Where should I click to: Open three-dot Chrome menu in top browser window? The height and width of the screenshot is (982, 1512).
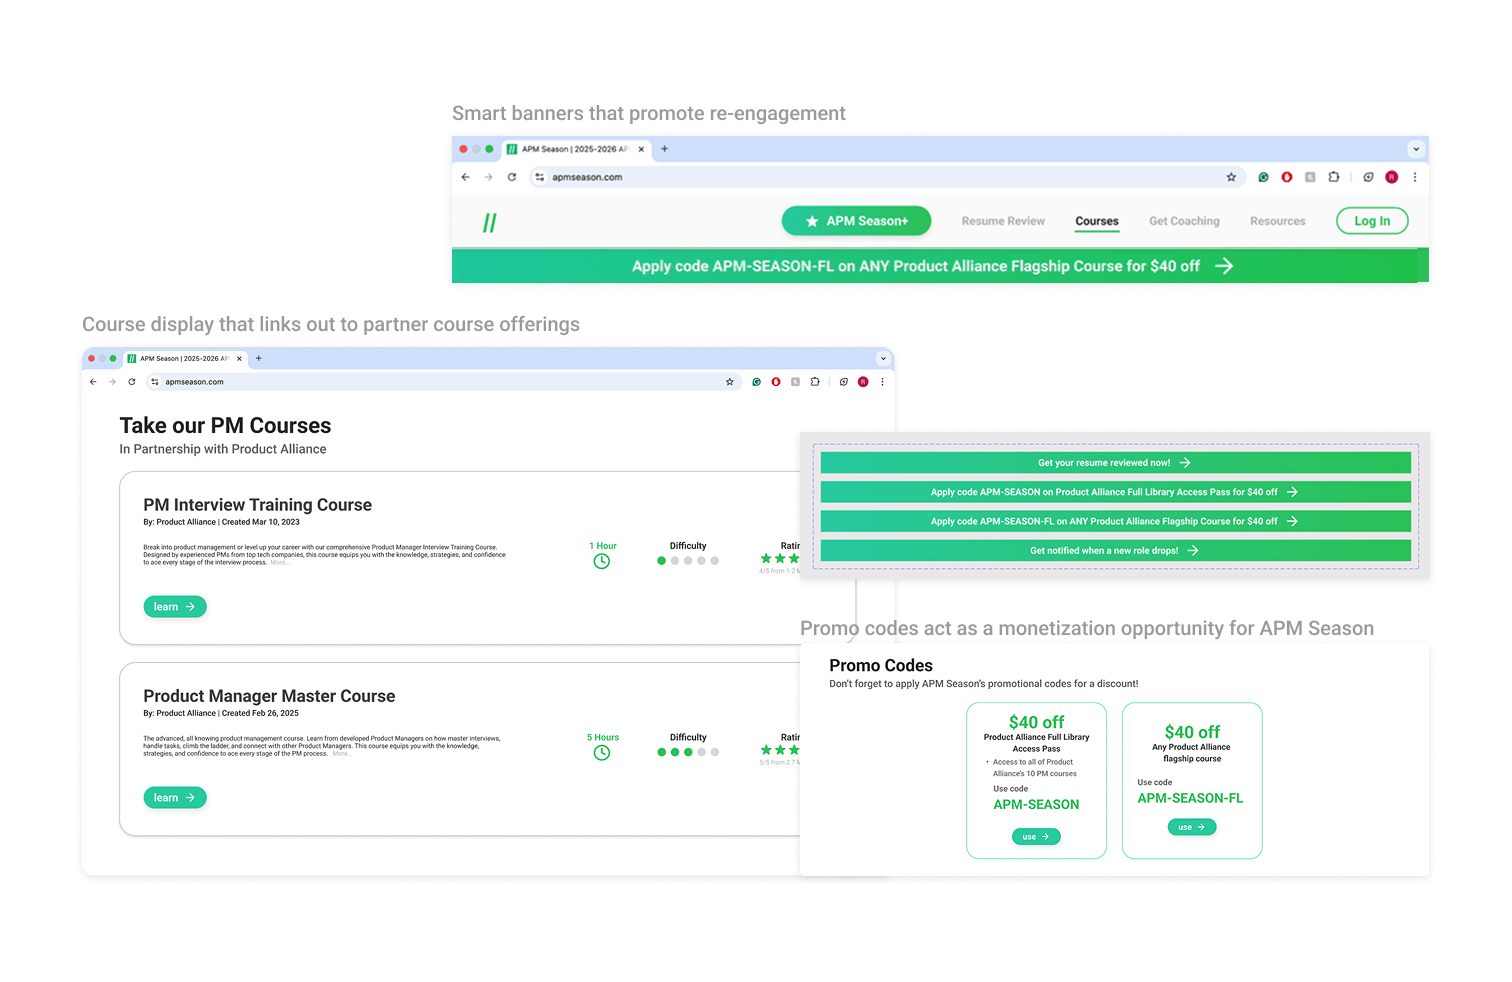[1415, 177]
